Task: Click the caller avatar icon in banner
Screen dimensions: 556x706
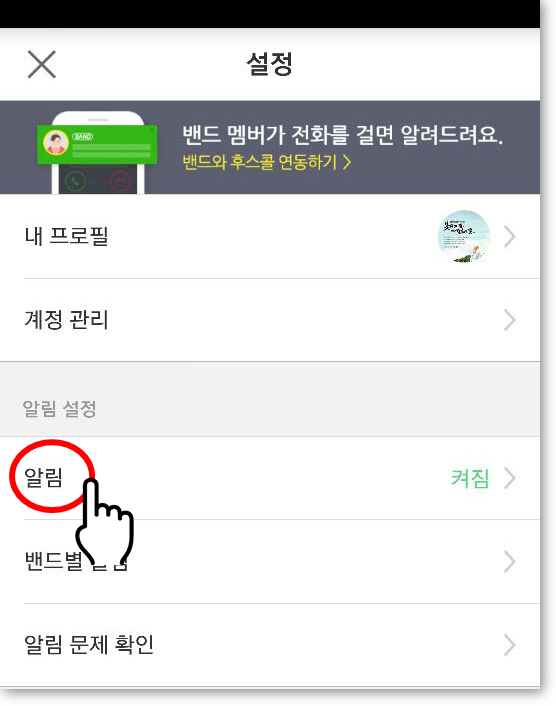Action: [x=56, y=142]
